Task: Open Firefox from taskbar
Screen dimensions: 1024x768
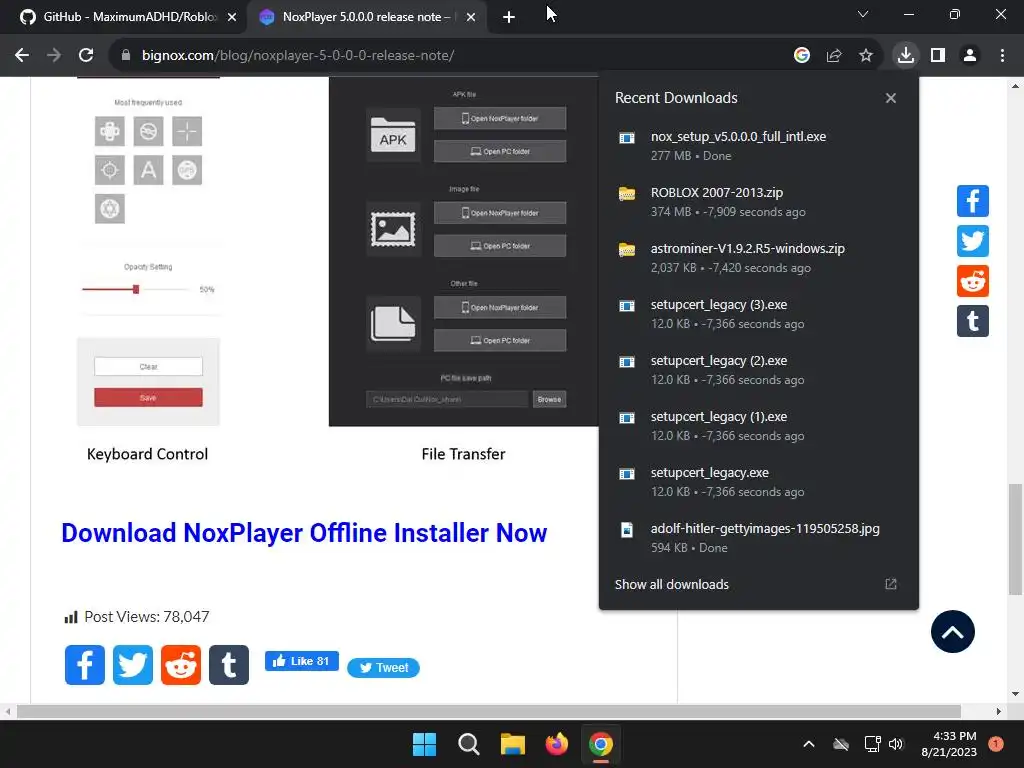Action: tap(556, 744)
